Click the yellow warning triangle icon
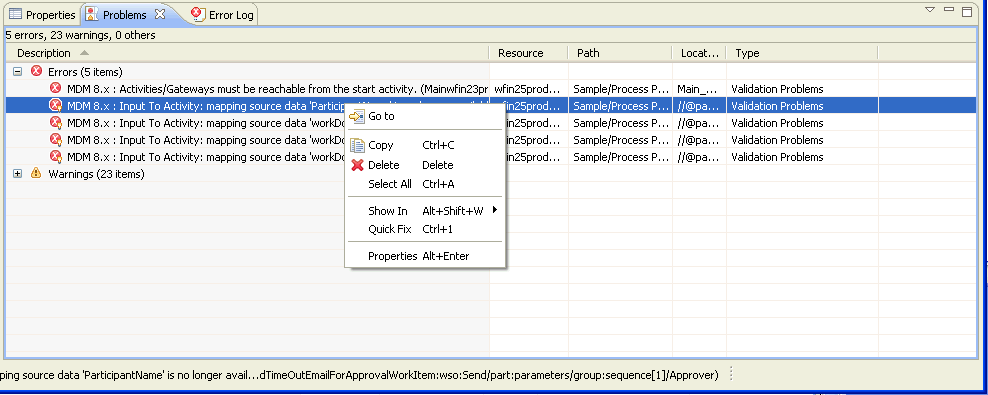 point(36,173)
